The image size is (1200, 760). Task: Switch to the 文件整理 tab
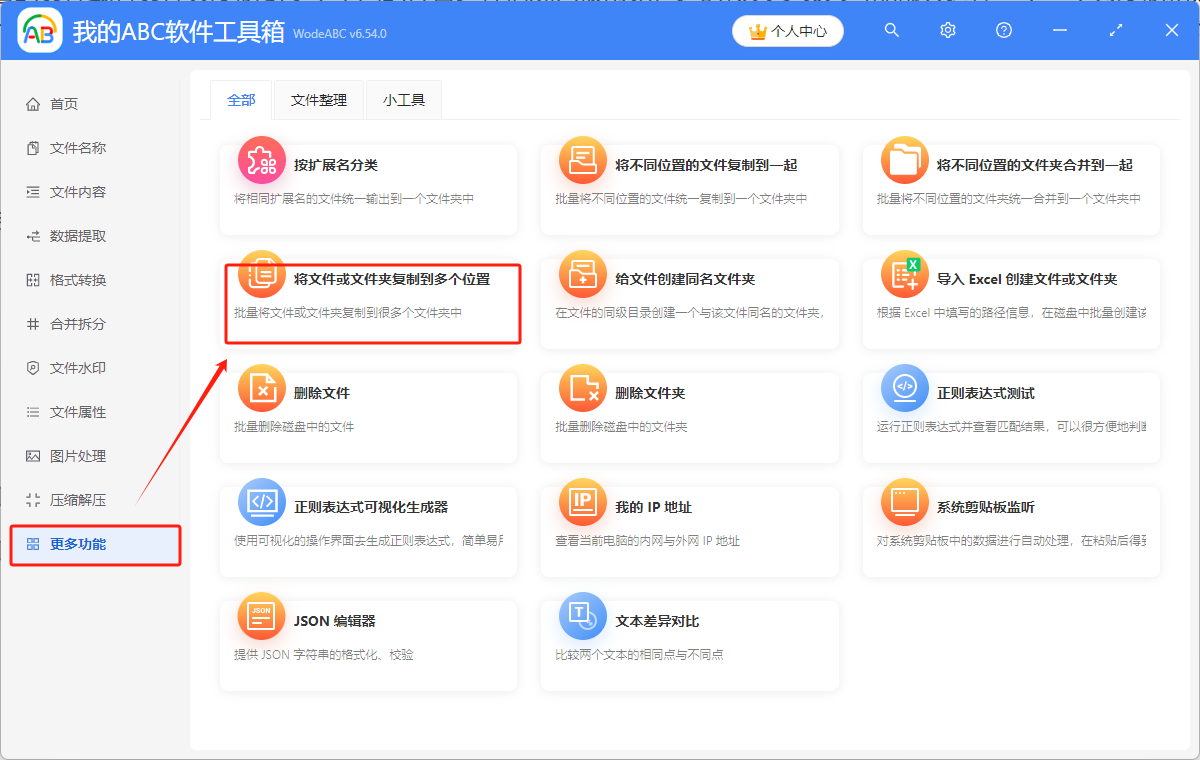[318, 100]
